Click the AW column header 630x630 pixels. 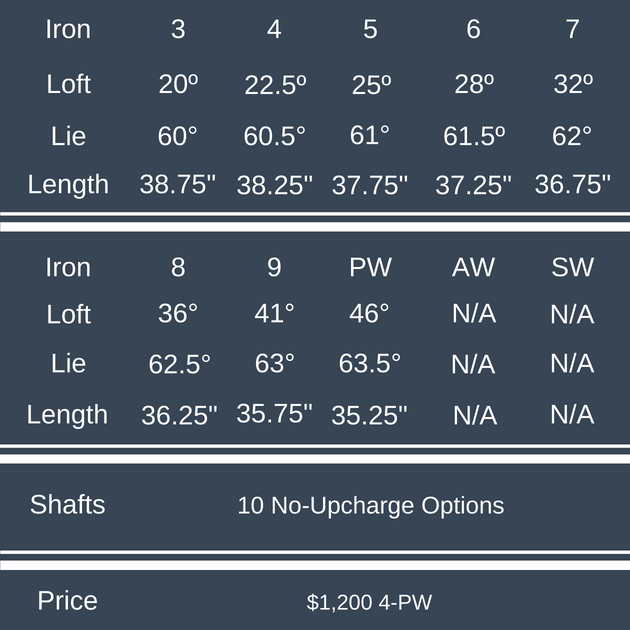473,268
